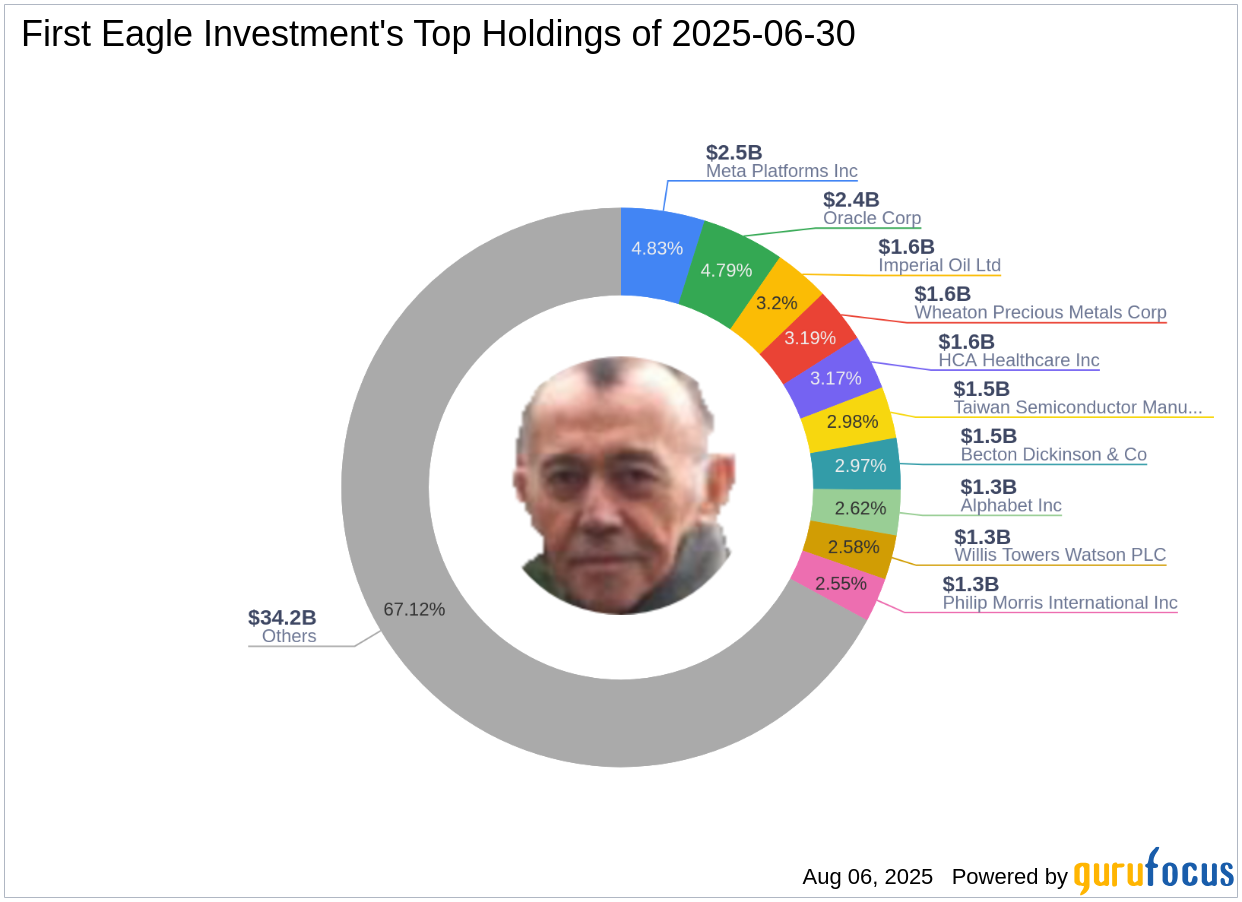Select the yellow Taiwan Semiconductor slice

click(849, 420)
